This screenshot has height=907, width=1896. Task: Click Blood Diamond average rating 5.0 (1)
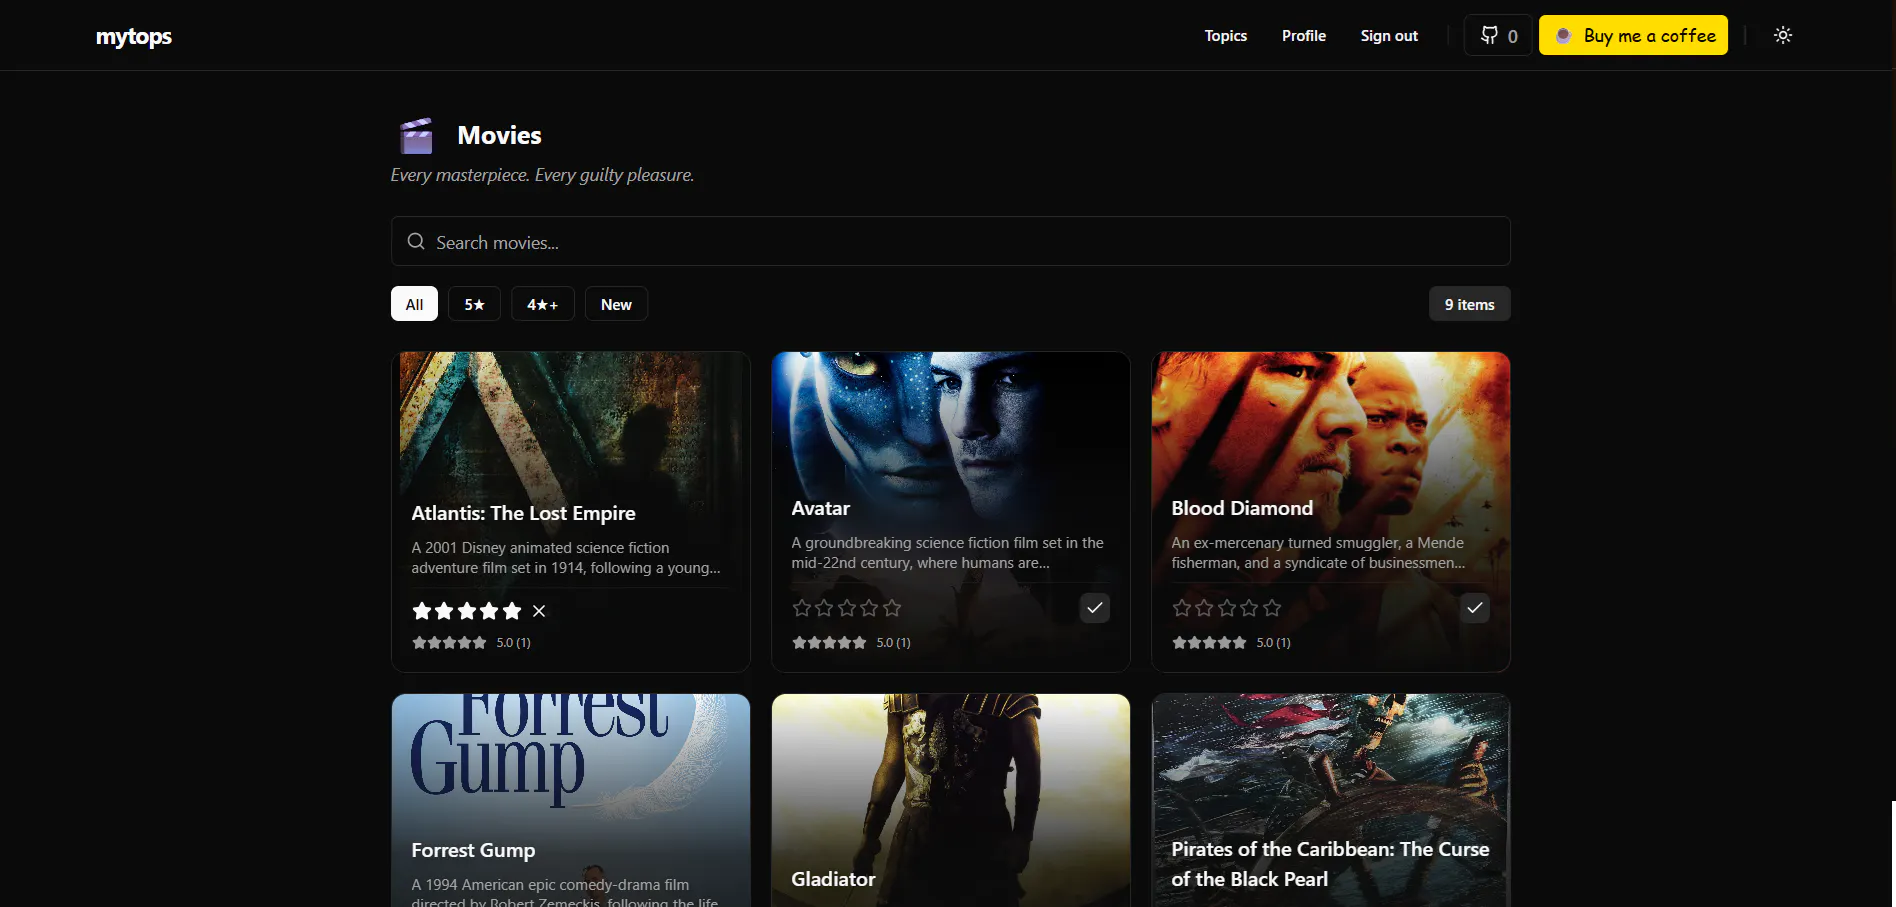pyautogui.click(x=1231, y=643)
